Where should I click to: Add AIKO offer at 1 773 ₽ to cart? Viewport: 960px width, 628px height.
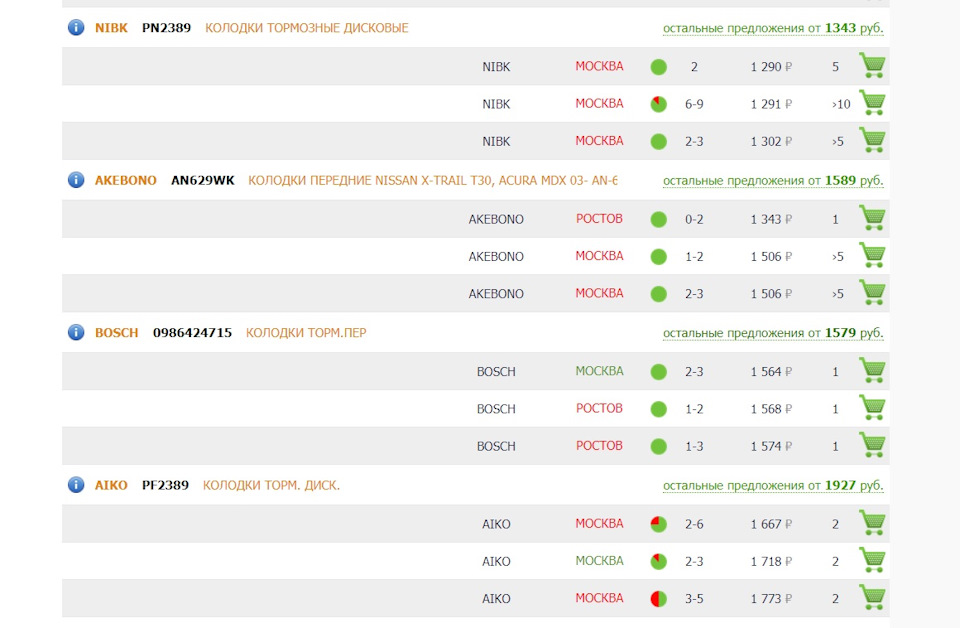pos(872,597)
